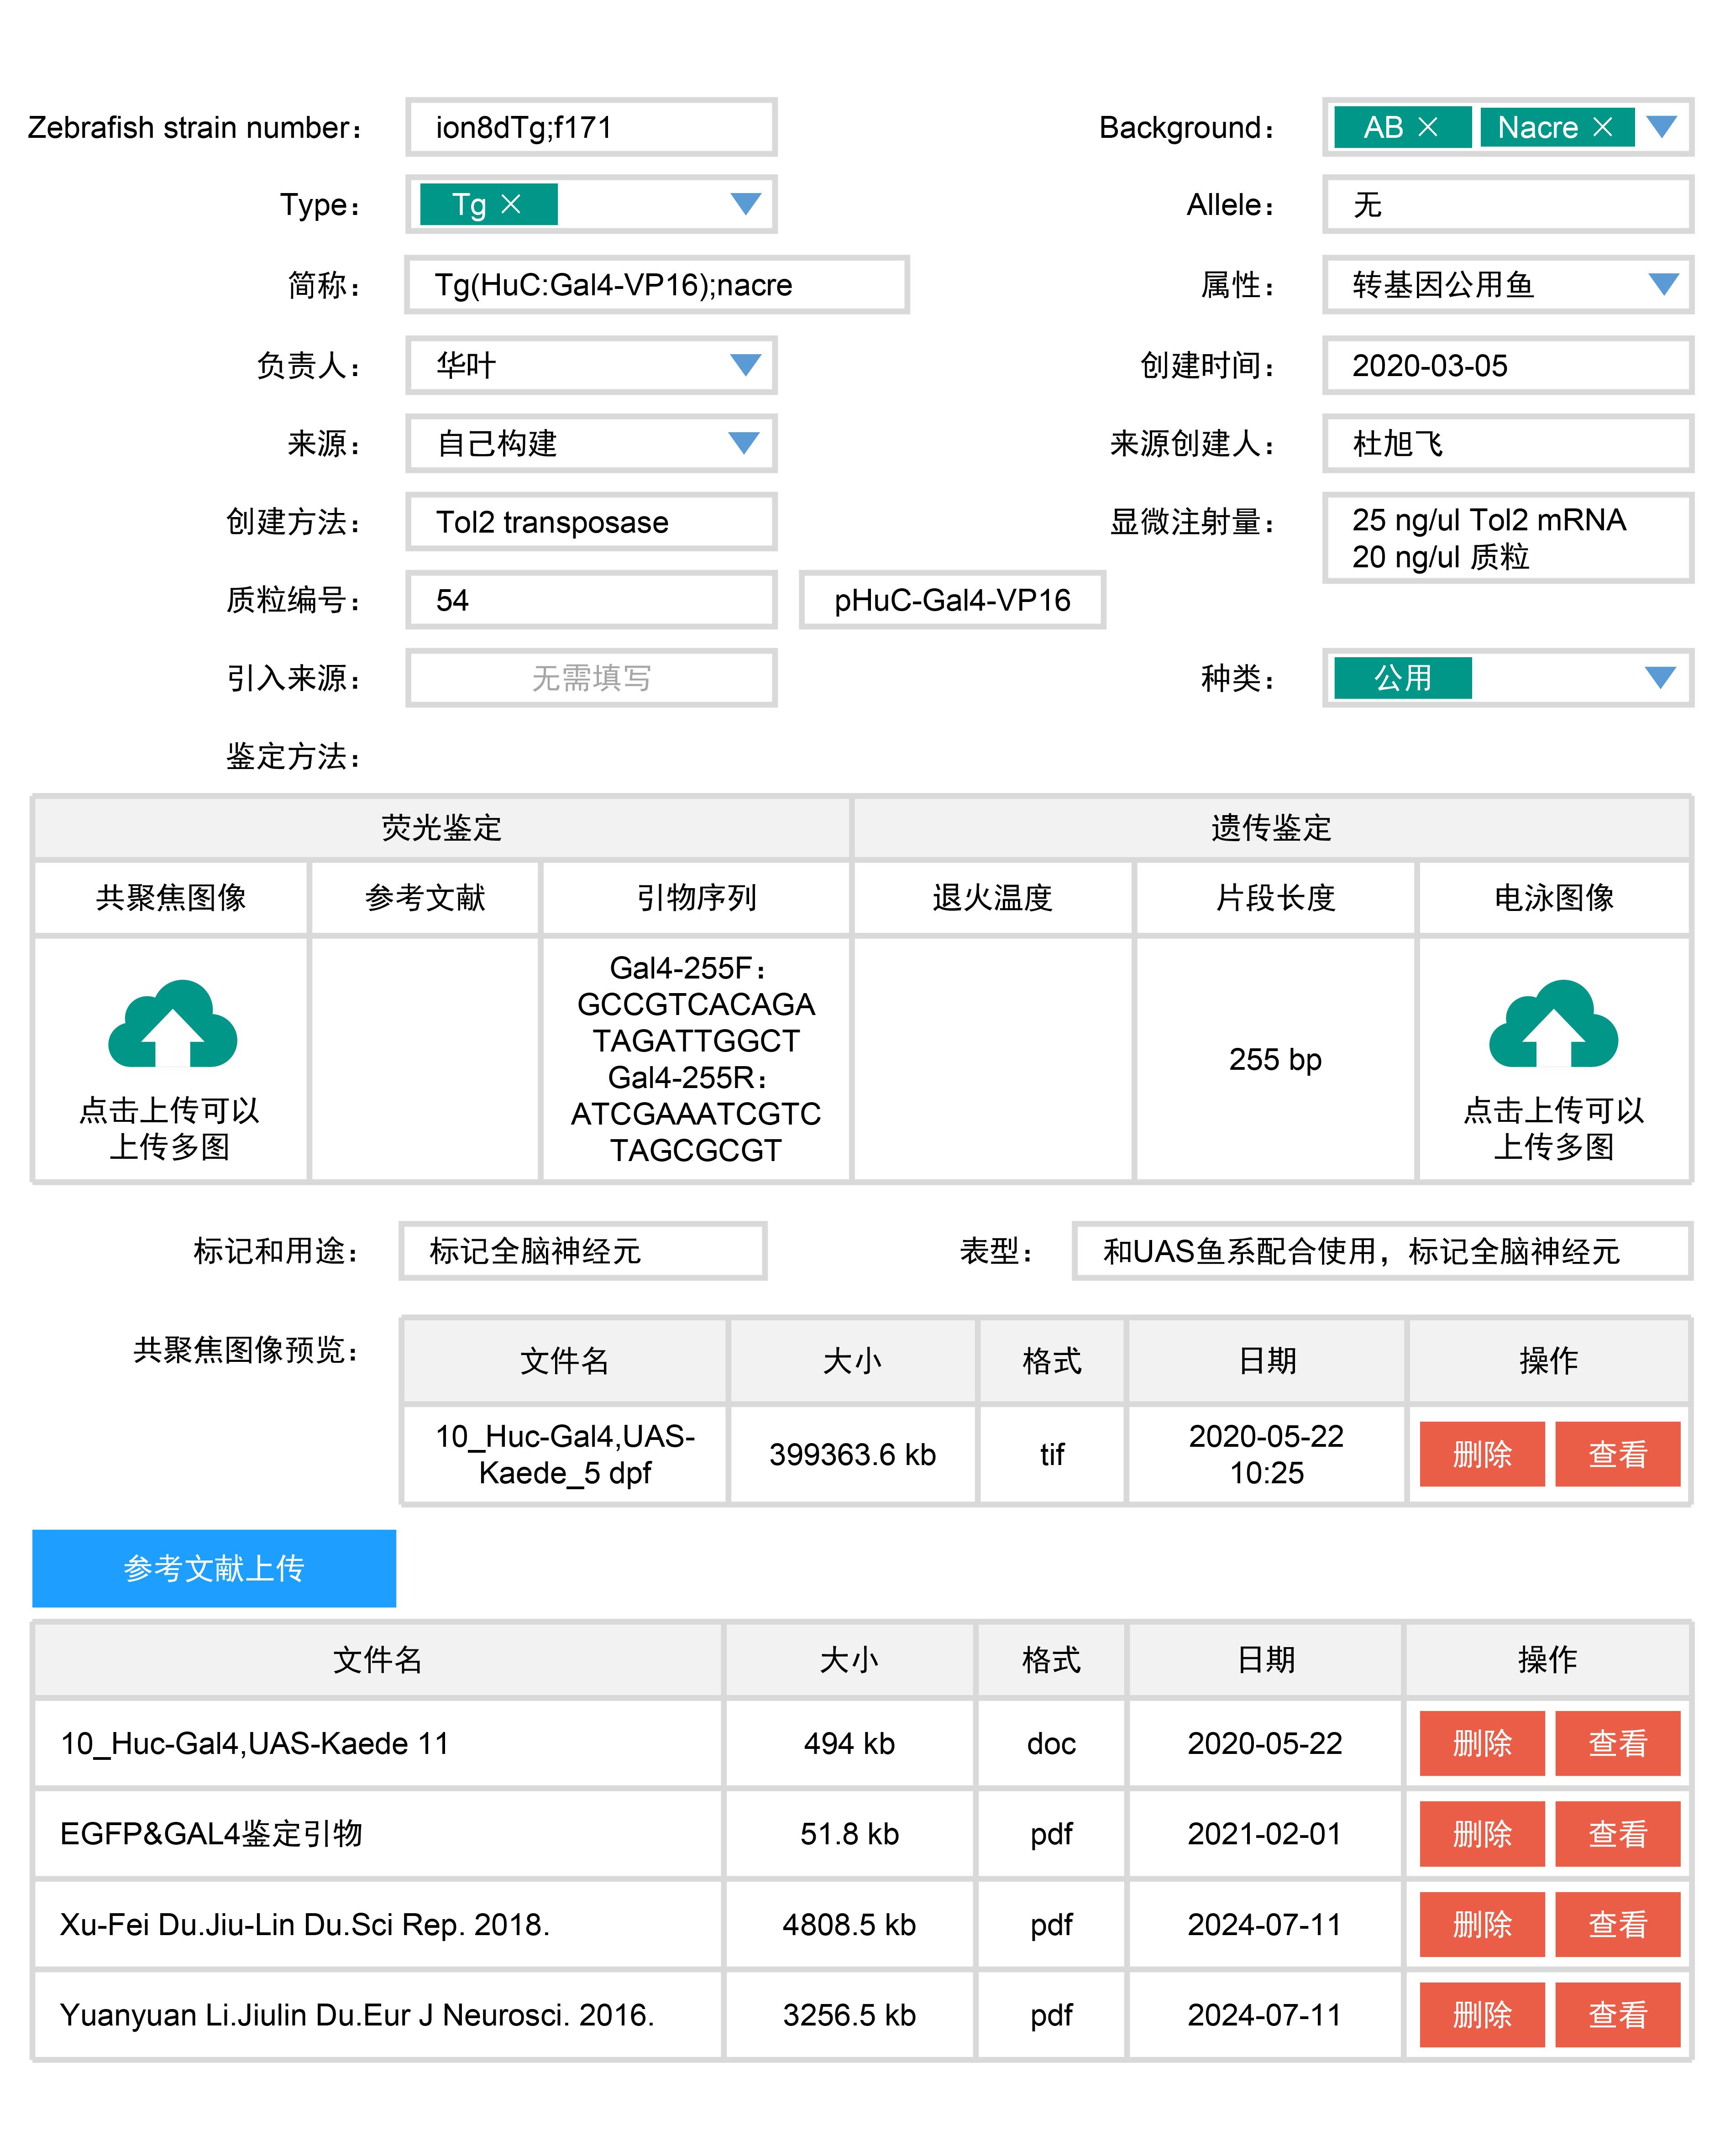This screenshot has height=2156, width=1725.
Task: View the 10_Huc-Gal4,UAS-Kaede_5 dpf tif image
Action: point(1616,1454)
